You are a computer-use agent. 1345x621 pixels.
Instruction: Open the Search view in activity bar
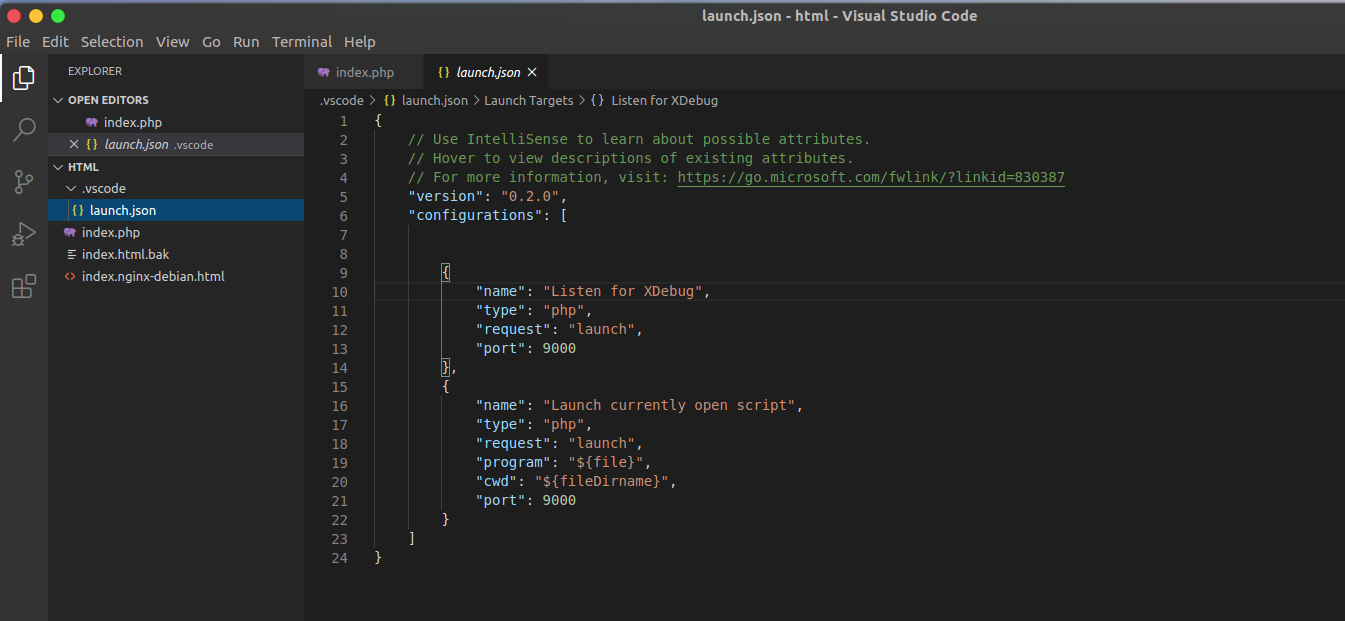pos(24,130)
